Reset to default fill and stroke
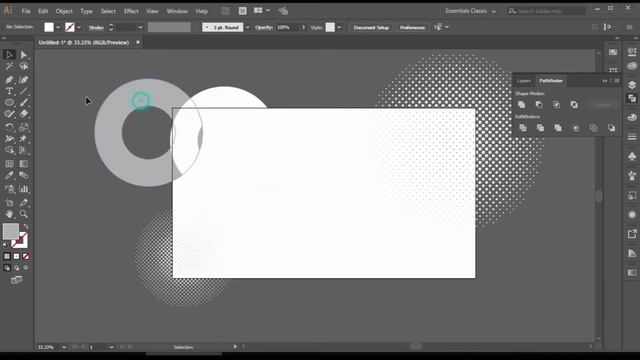This screenshot has height=360, width=640. point(5,245)
